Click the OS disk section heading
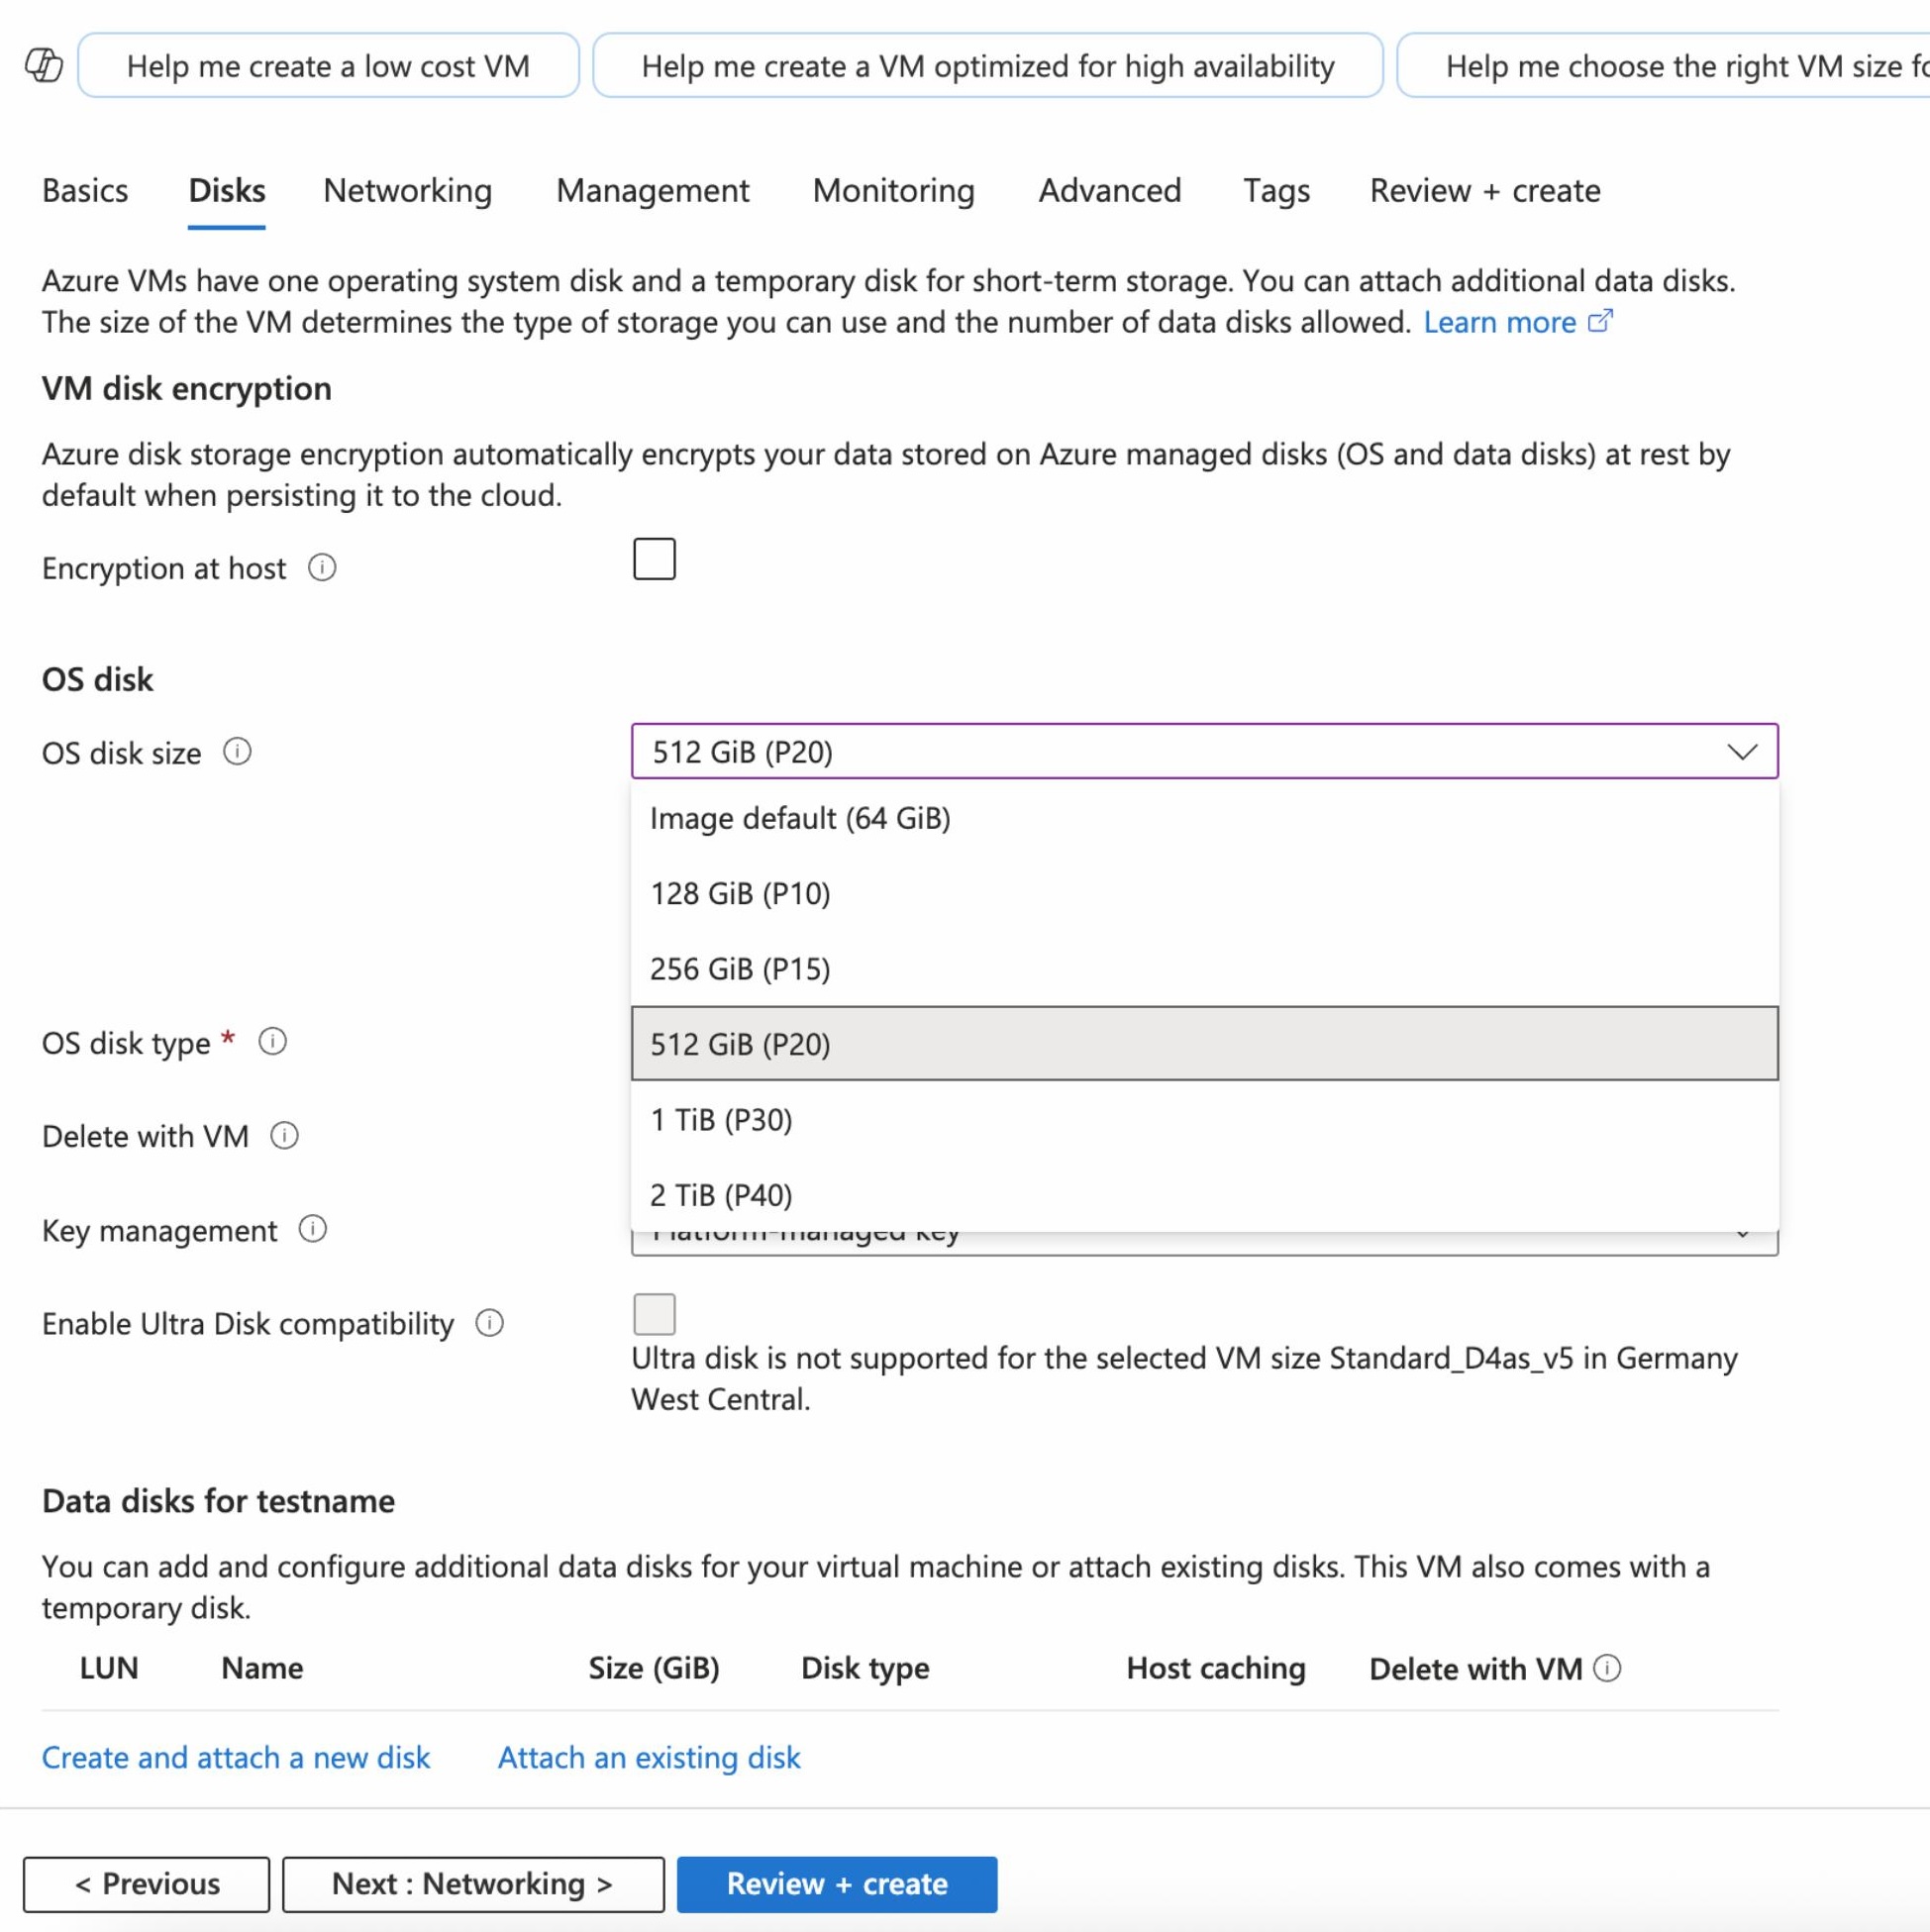Image resolution: width=1930 pixels, height=1932 pixels. point(97,679)
